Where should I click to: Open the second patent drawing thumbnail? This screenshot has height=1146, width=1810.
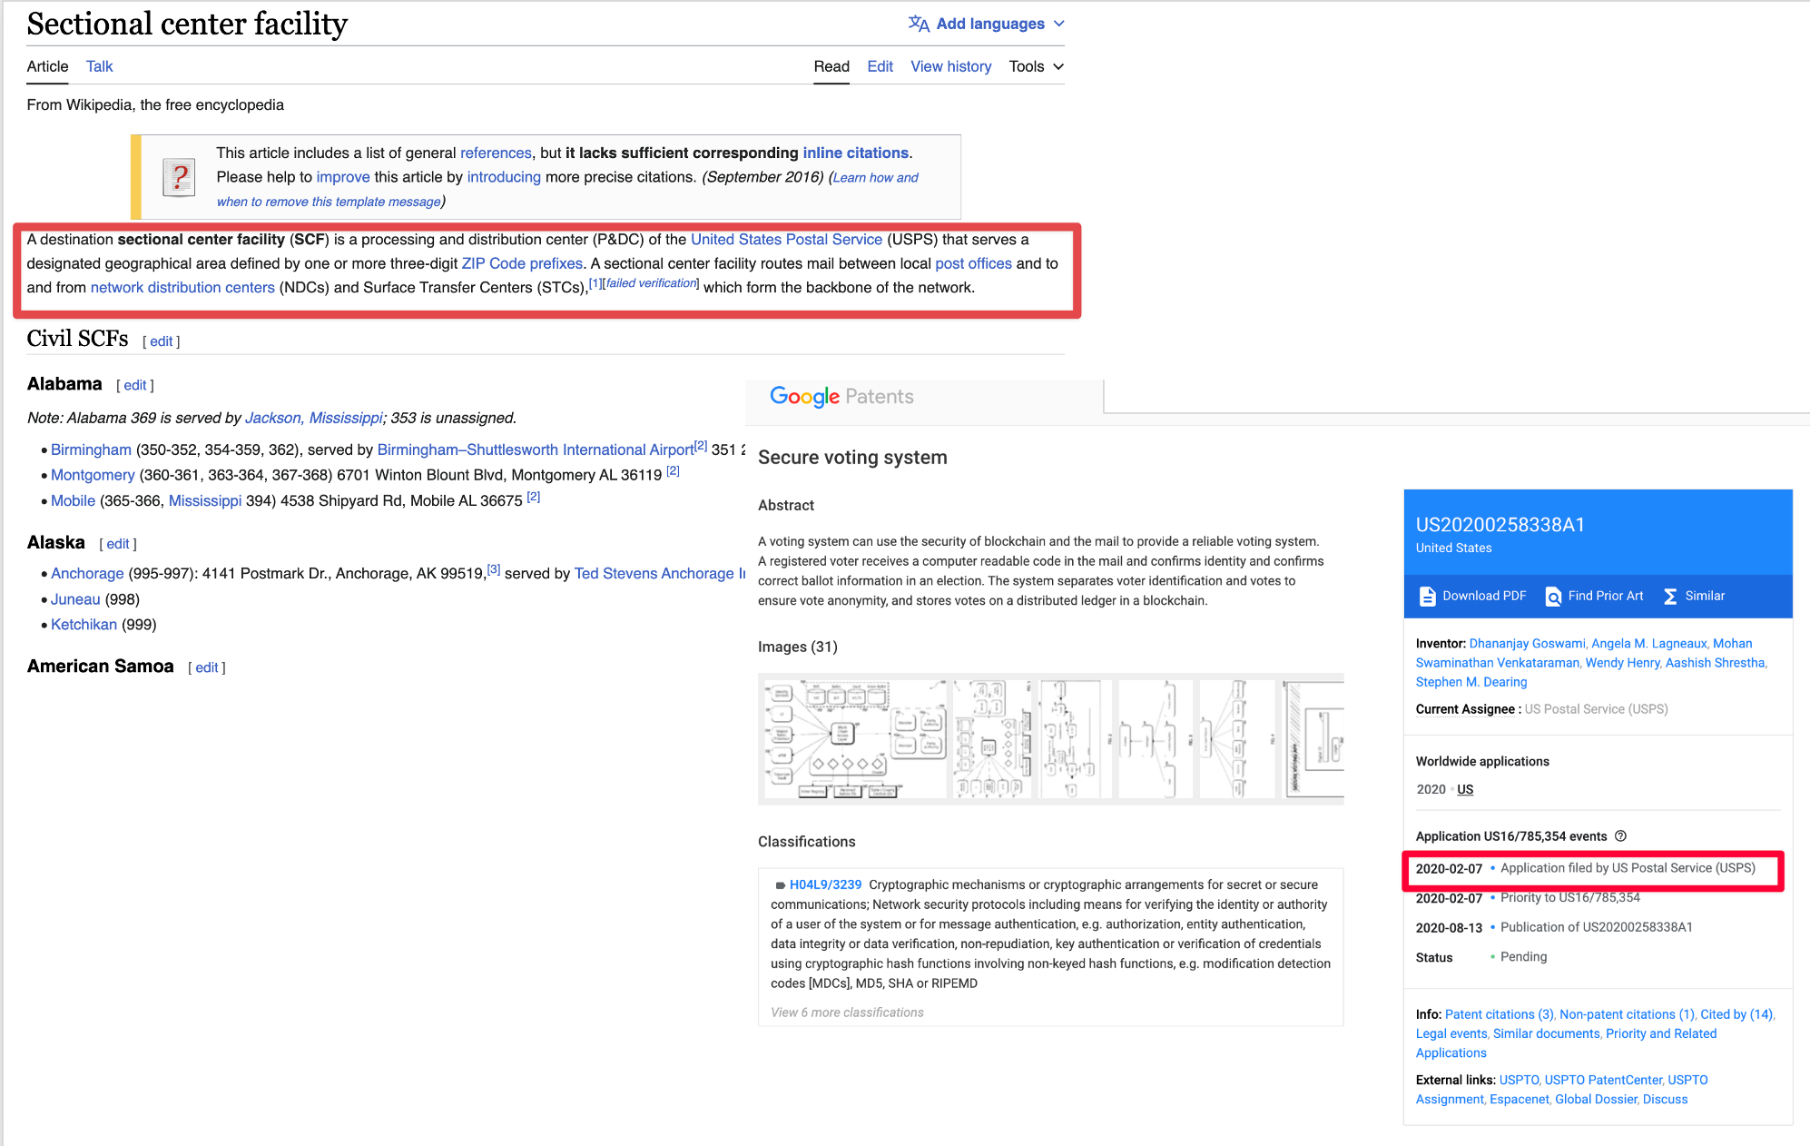click(993, 739)
